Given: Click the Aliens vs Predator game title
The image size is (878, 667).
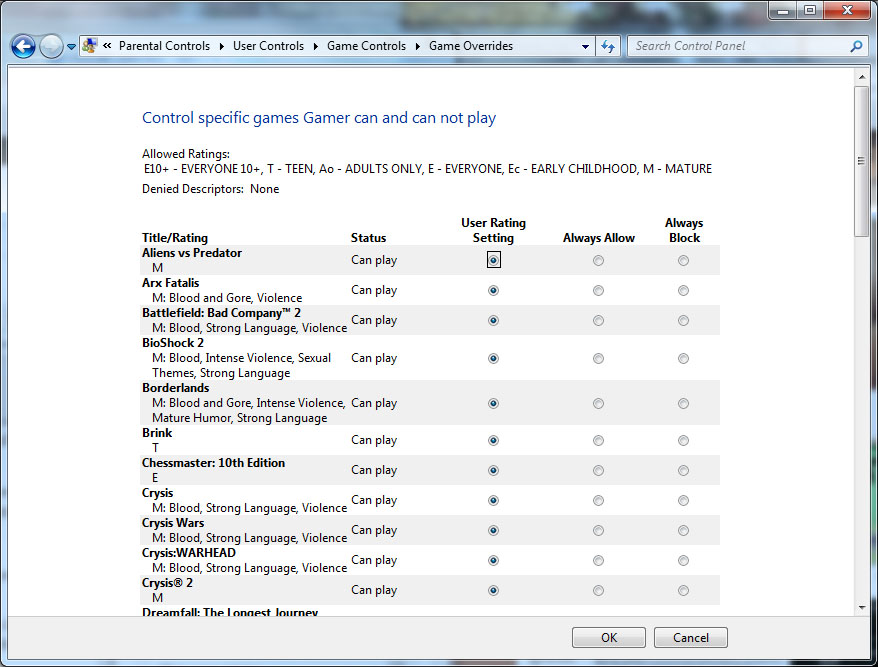Looking at the screenshot, I should pyautogui.click(x=192, y=253).
